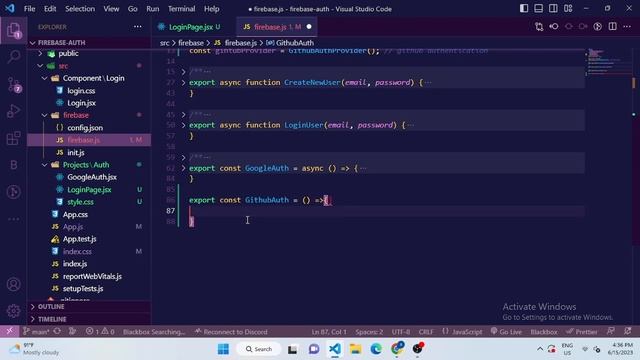The width and height of the screenshot is (640, 360).
Task: Change UTF-8 file encoding
Action: pos(401,331)
